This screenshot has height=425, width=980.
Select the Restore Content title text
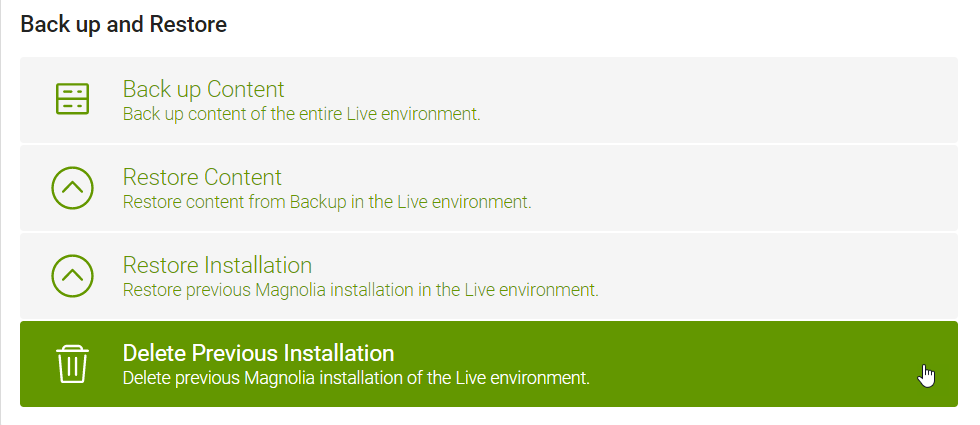click(x=202, y=178)
